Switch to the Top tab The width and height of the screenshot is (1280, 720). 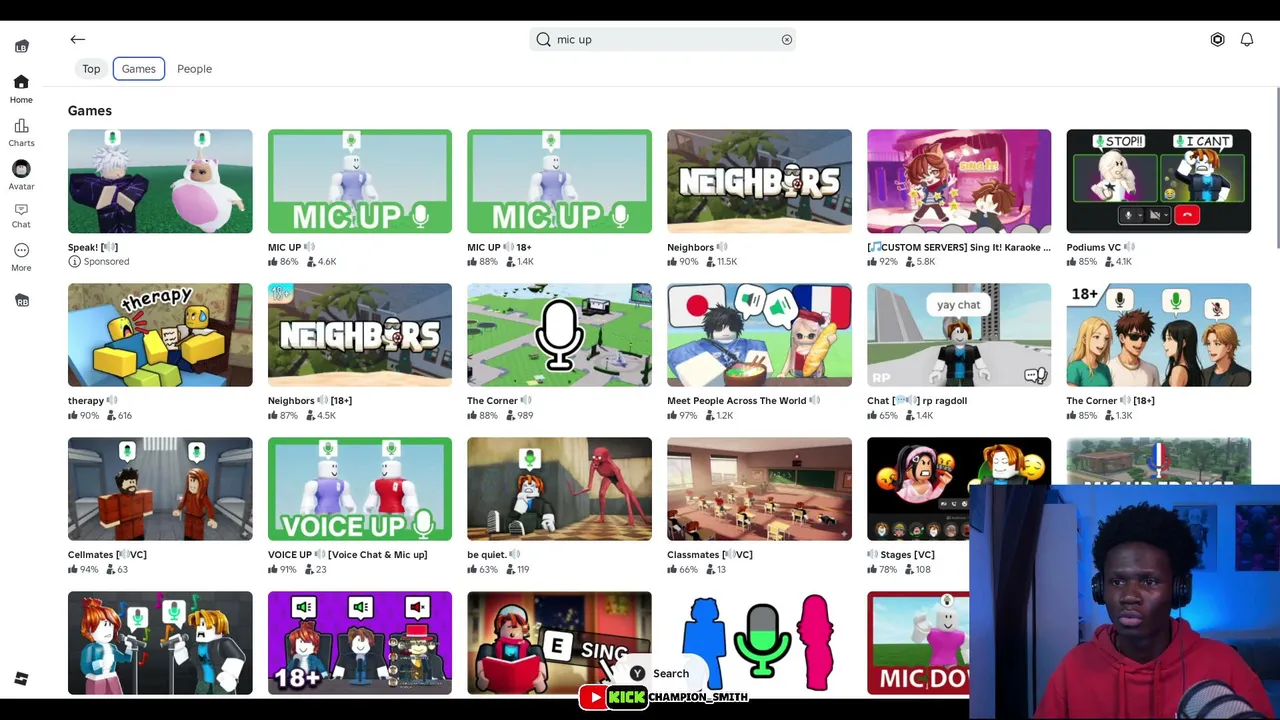pos(91,69)
